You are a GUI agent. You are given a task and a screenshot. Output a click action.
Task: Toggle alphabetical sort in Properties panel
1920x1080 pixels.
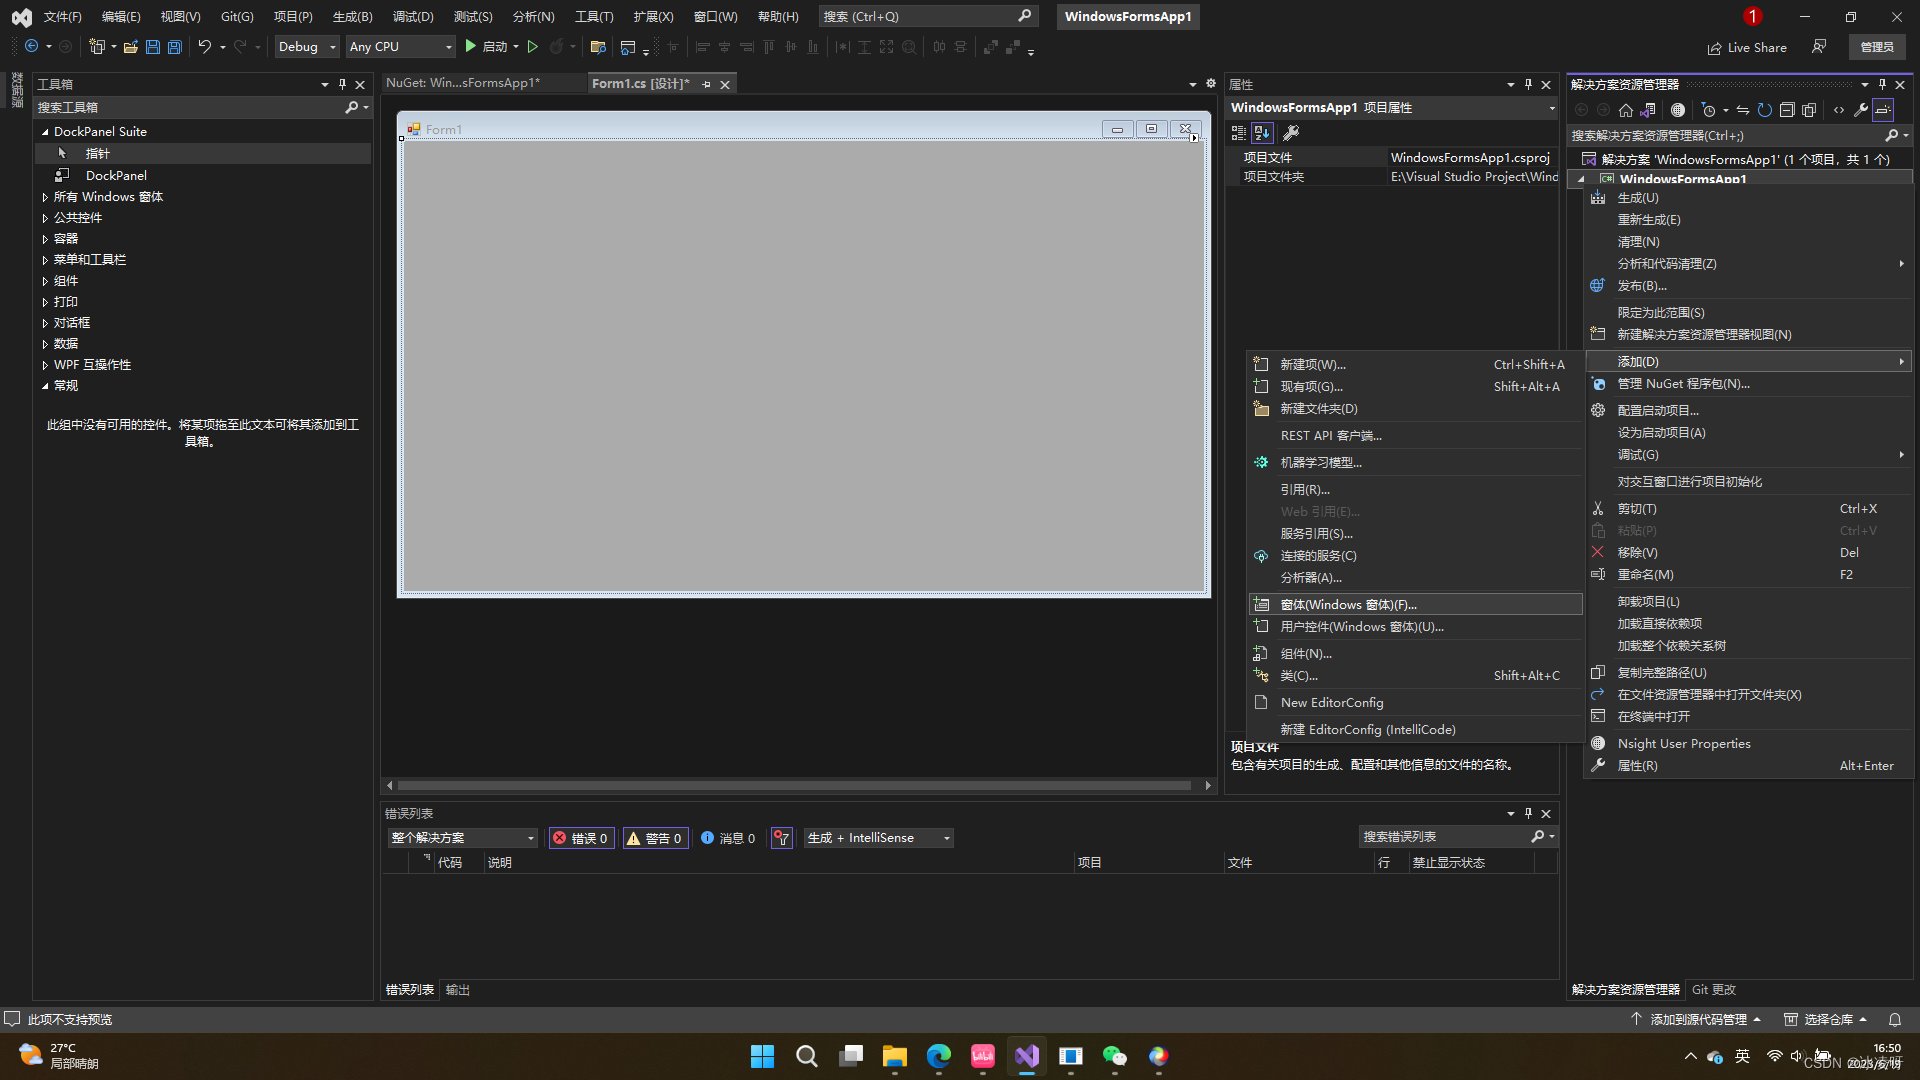click(x=1262, y=133)
